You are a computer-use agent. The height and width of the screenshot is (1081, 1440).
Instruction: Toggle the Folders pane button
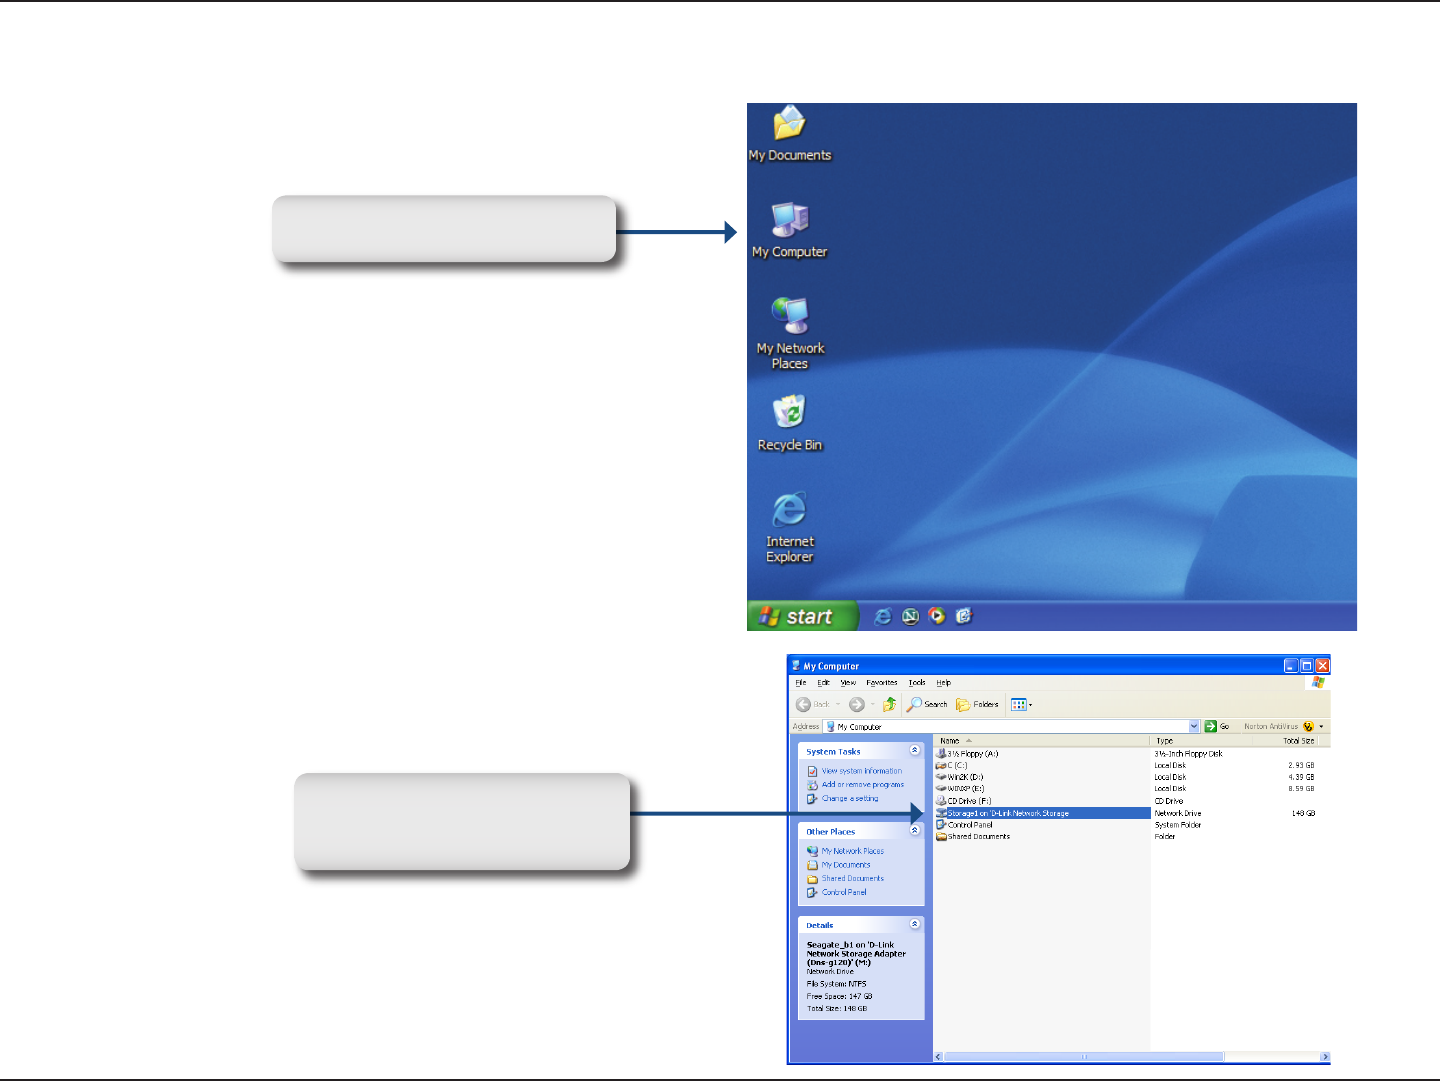[x=977, y=705]
